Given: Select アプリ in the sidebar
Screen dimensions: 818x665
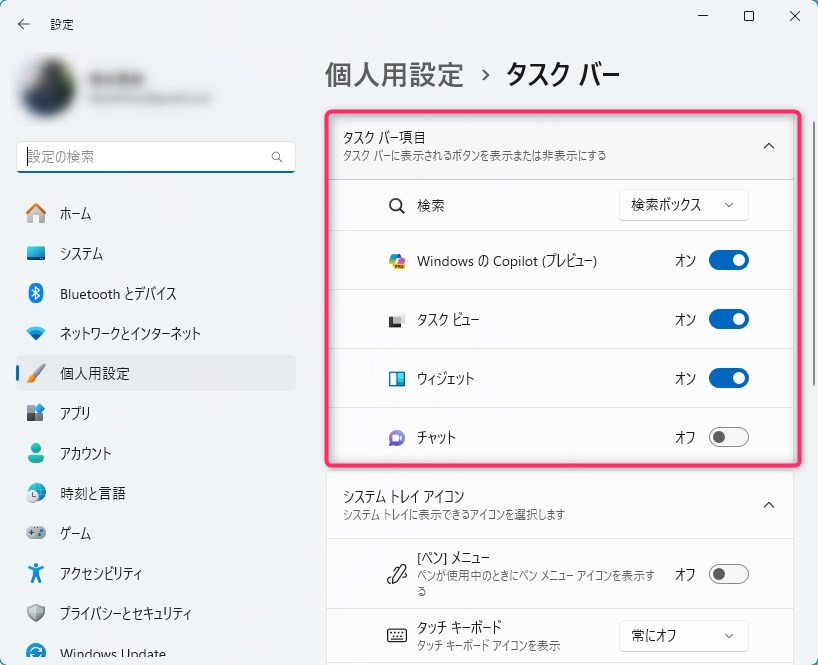Looking at the screenshot, I should (x=74, y=413).
